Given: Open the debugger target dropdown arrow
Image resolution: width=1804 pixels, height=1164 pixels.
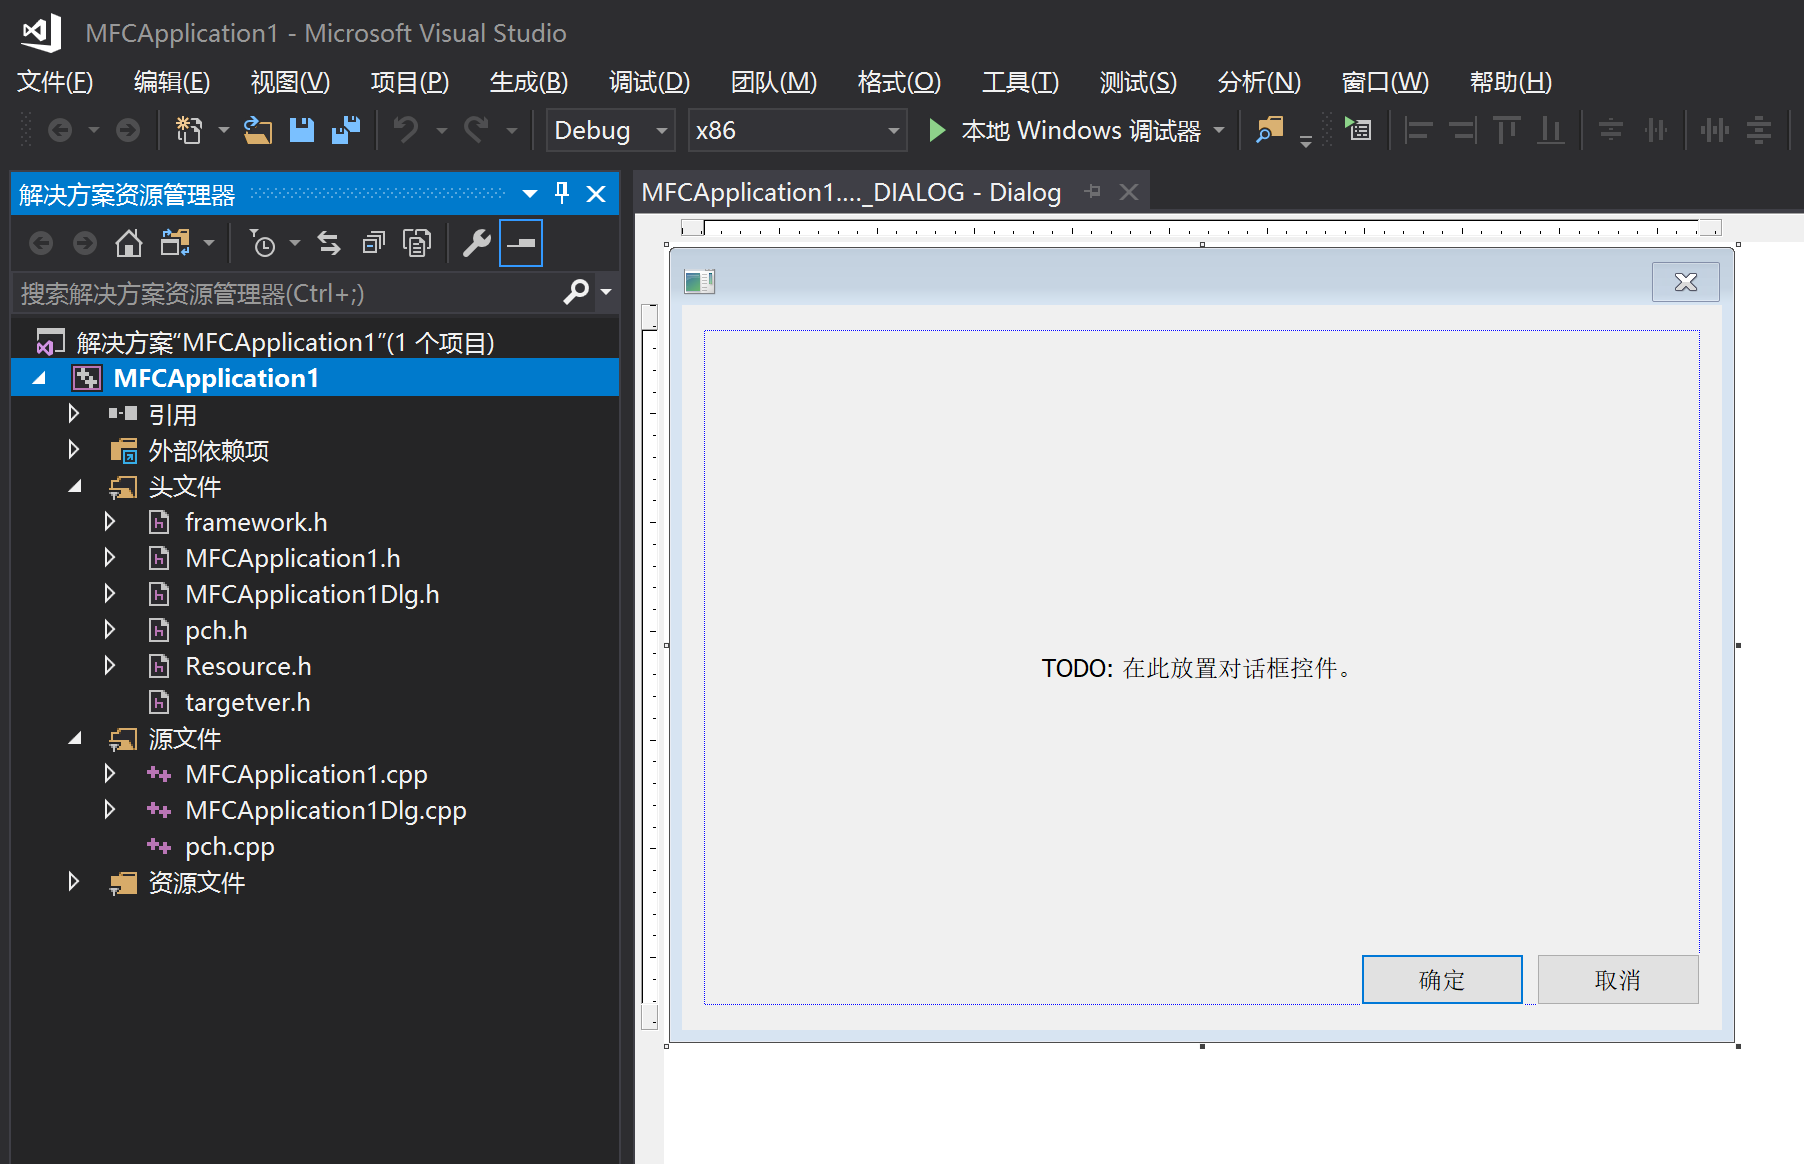Looking at the screenshot, I should [x=1219, y=130].
